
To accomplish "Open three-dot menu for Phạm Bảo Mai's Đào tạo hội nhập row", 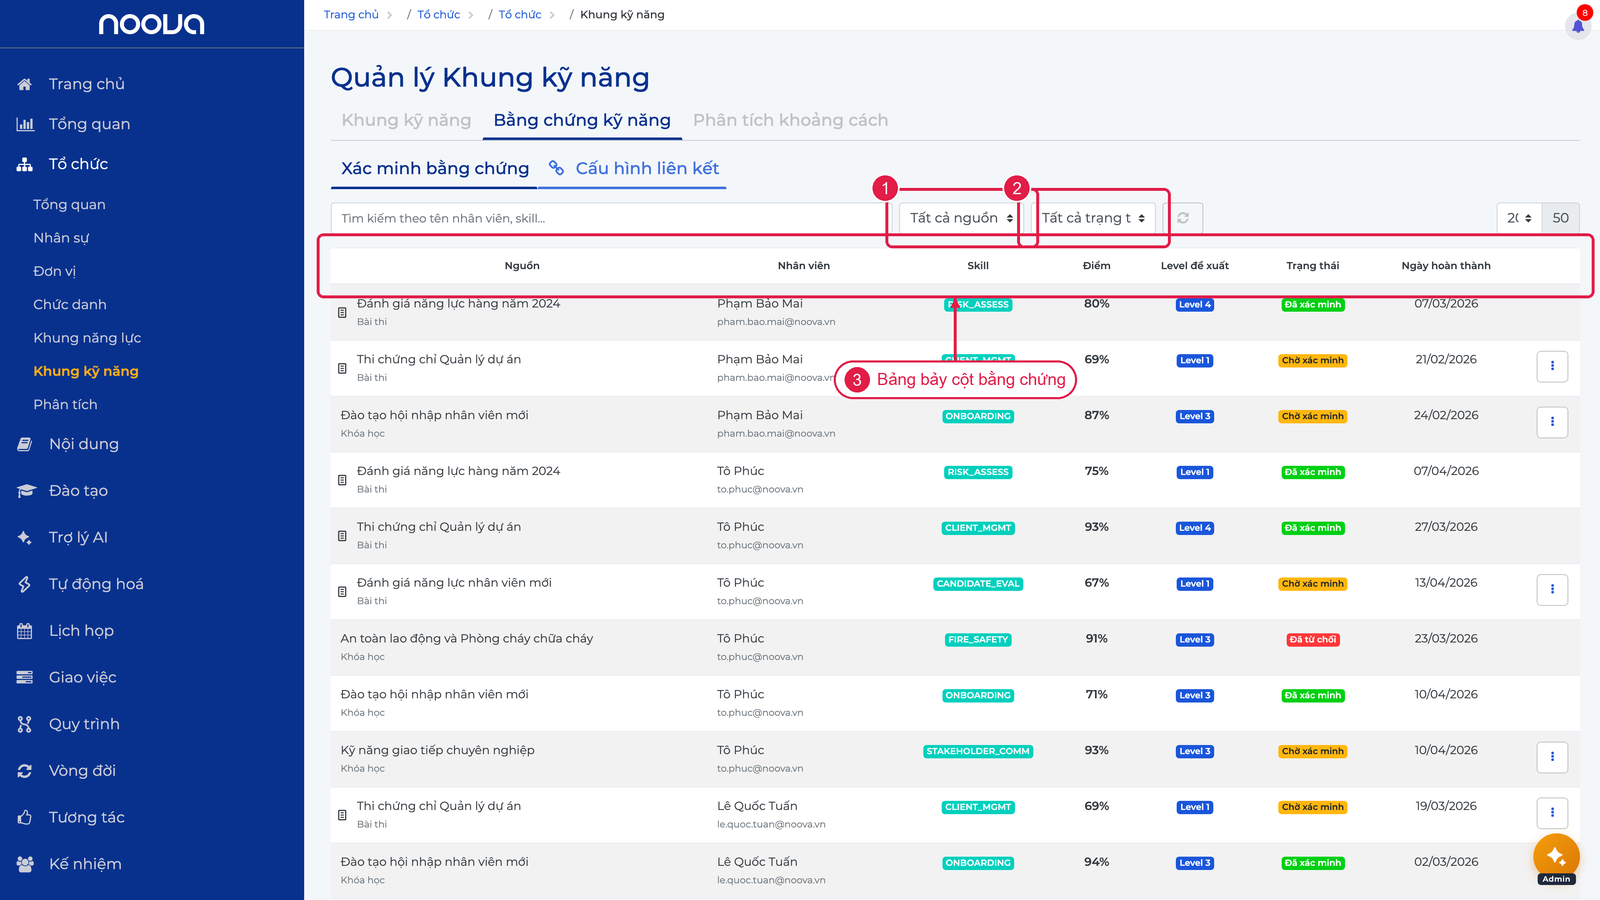I will (1552, 422).
